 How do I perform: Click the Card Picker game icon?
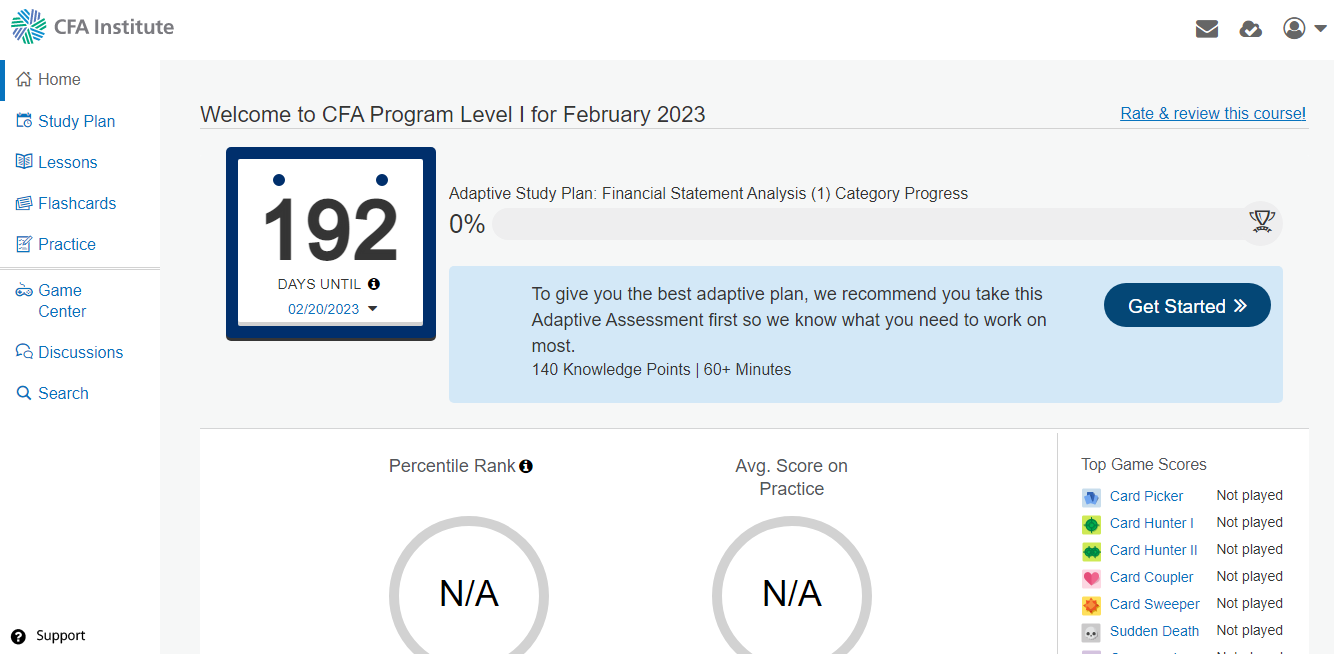click(1091, 497)
